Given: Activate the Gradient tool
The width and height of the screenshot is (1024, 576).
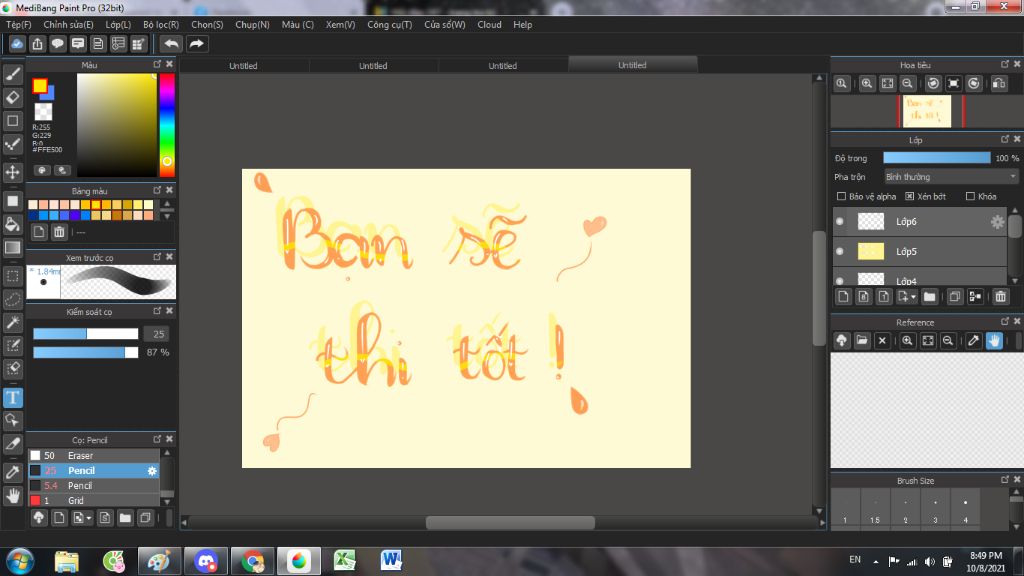Looking at the screenshot, I should (12, 248).
